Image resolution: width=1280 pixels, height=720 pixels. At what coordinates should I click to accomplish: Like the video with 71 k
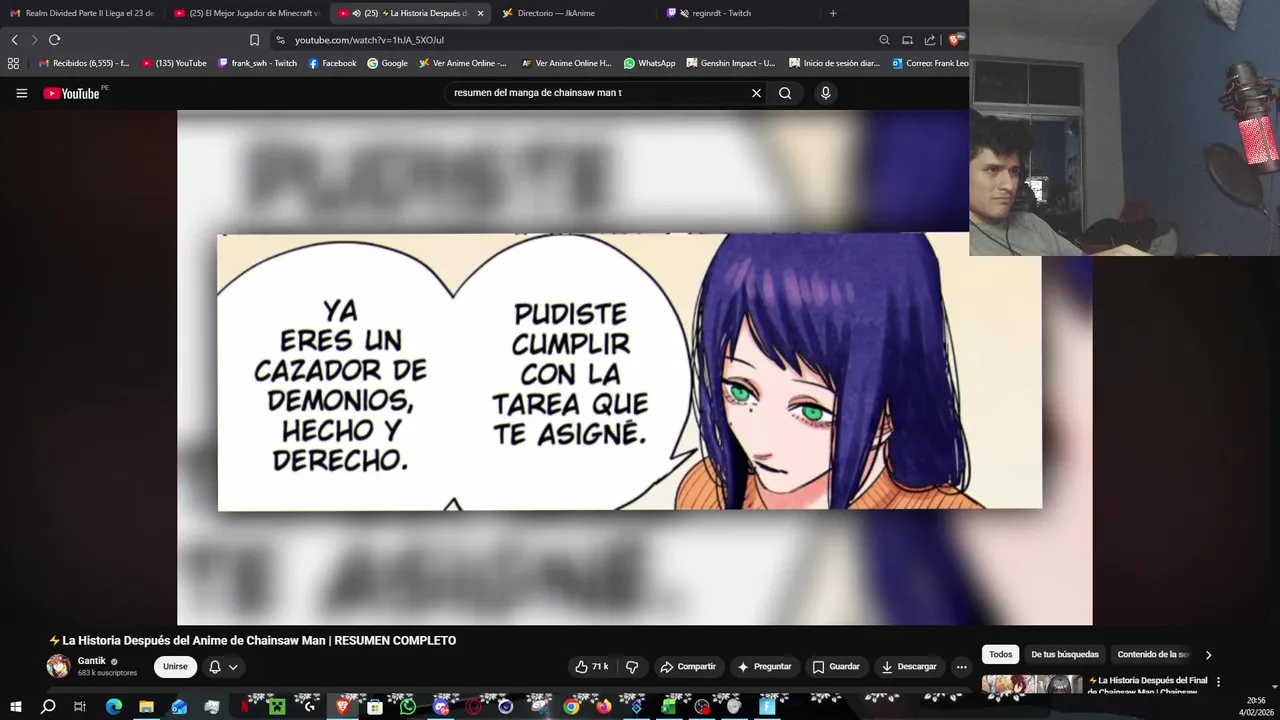coord(591,667)
